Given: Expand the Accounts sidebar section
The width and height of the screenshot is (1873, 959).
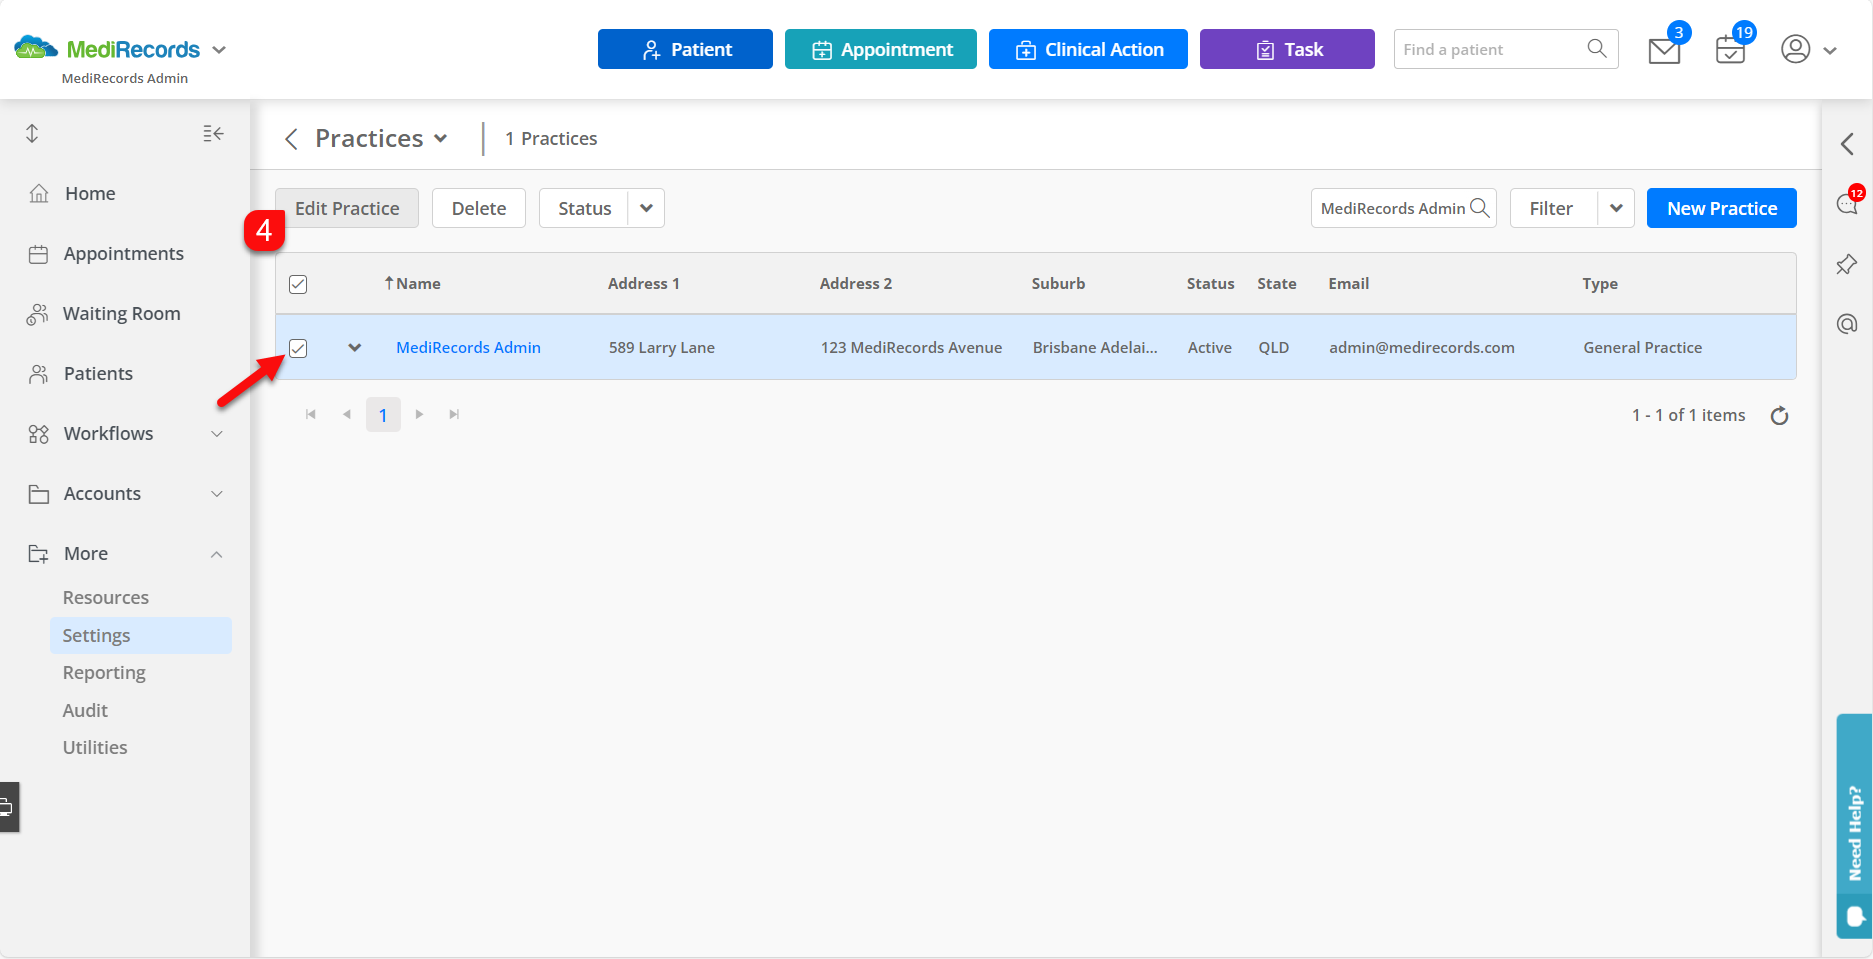Looking at the screenshot, I should pyautogui.click(x=217, y=494).
